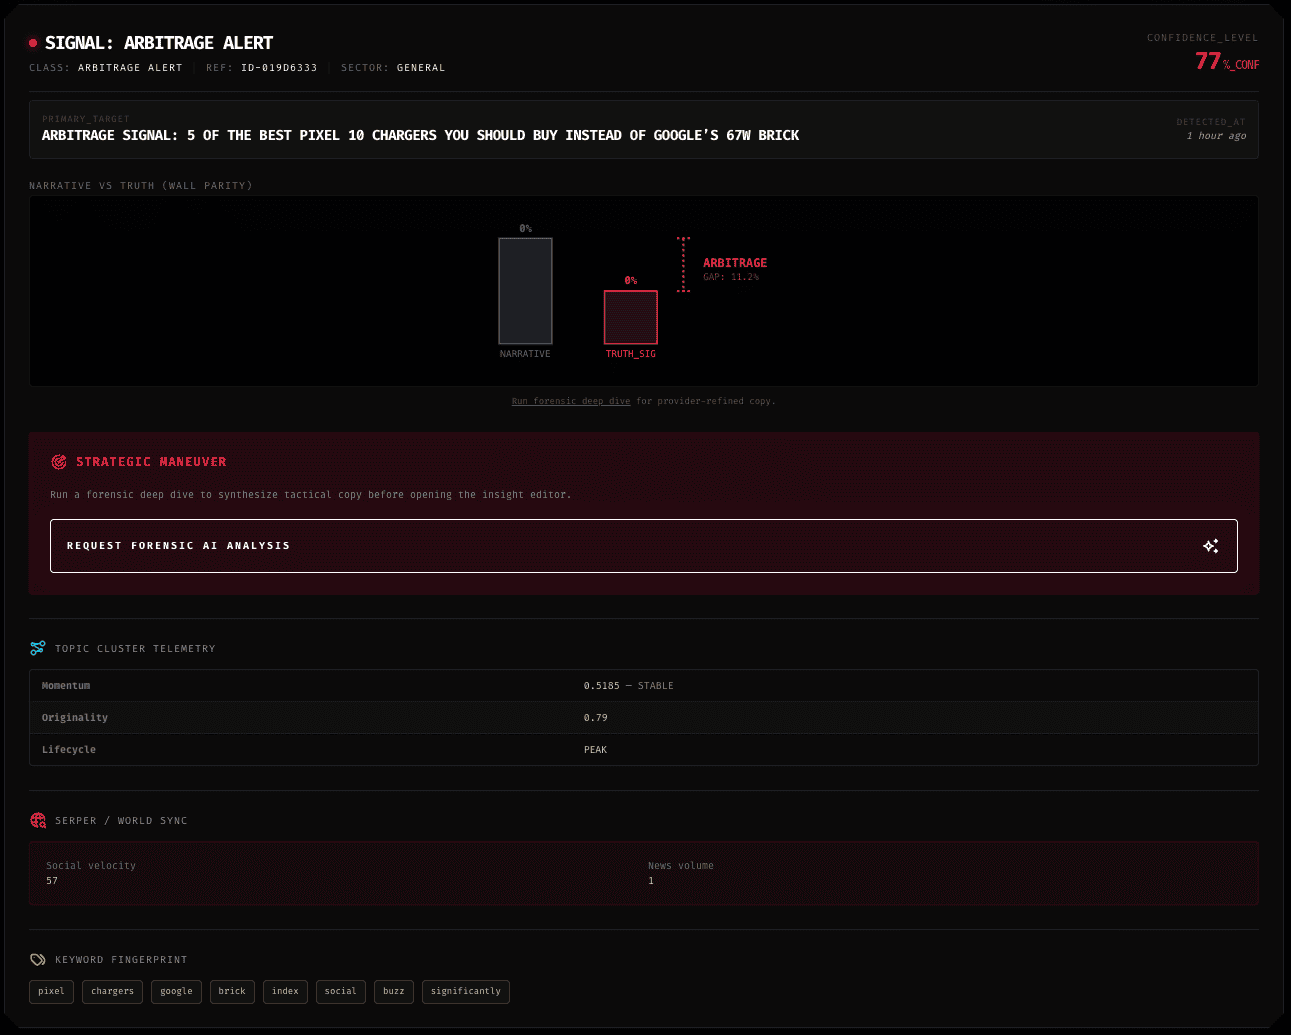The width and height of the screenshot is (1291, 1035).
Task: Click the 77 confidence level number
Action: point(1208,61)
